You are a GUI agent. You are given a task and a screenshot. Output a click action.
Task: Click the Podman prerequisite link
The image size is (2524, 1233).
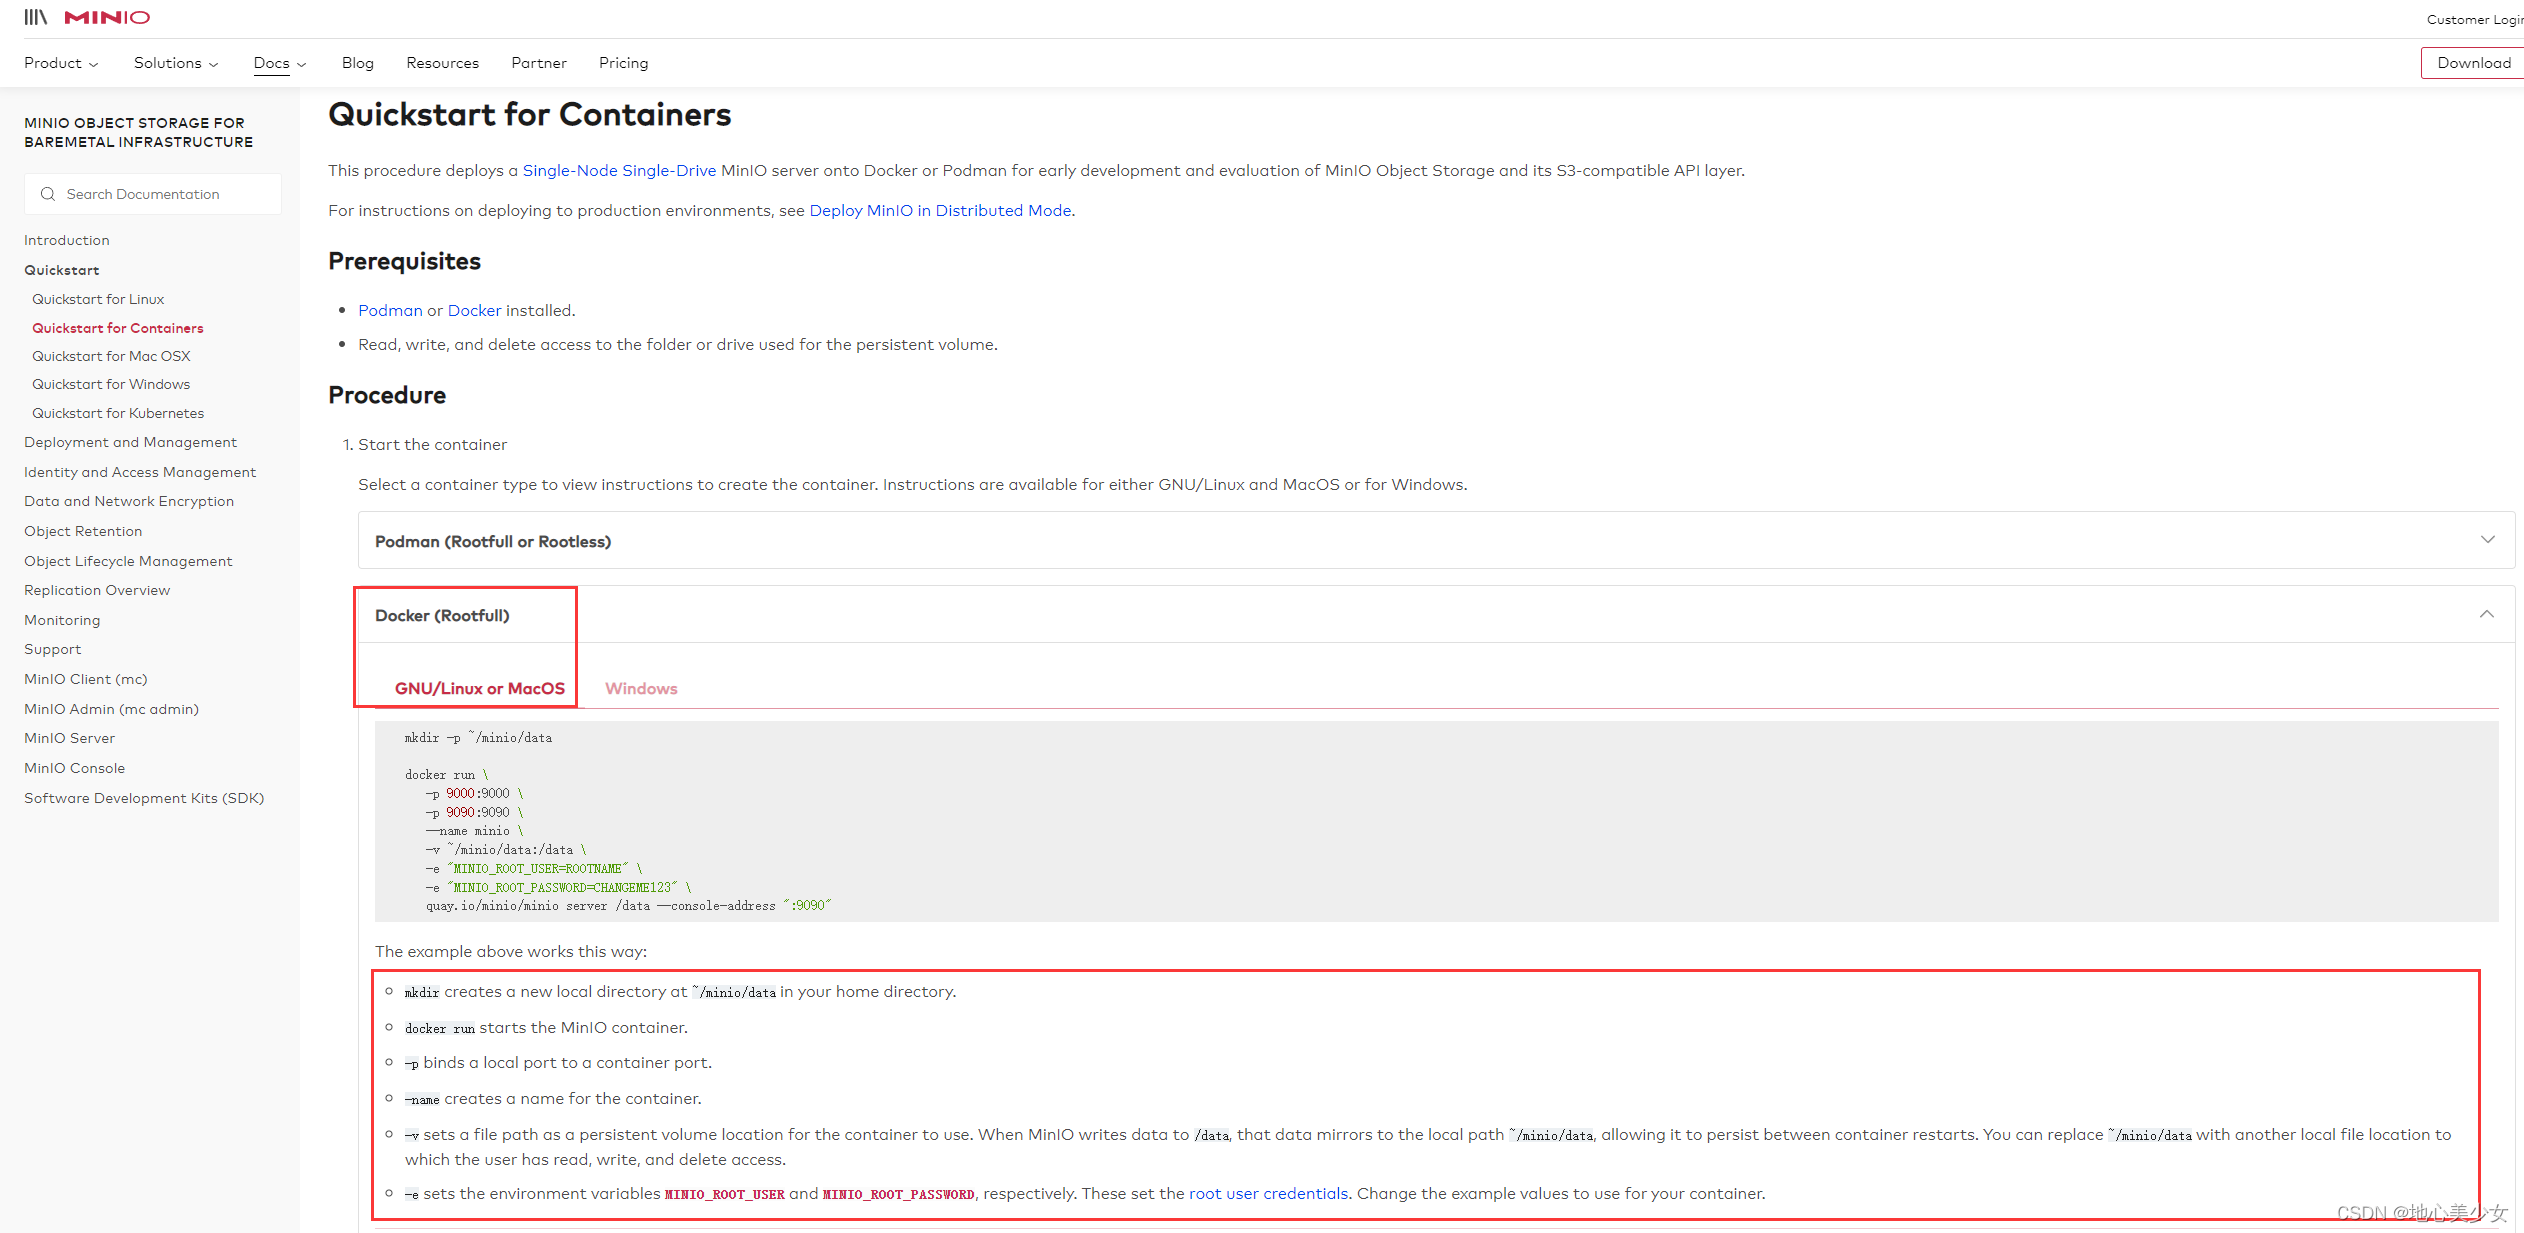[x=390, y=310]
